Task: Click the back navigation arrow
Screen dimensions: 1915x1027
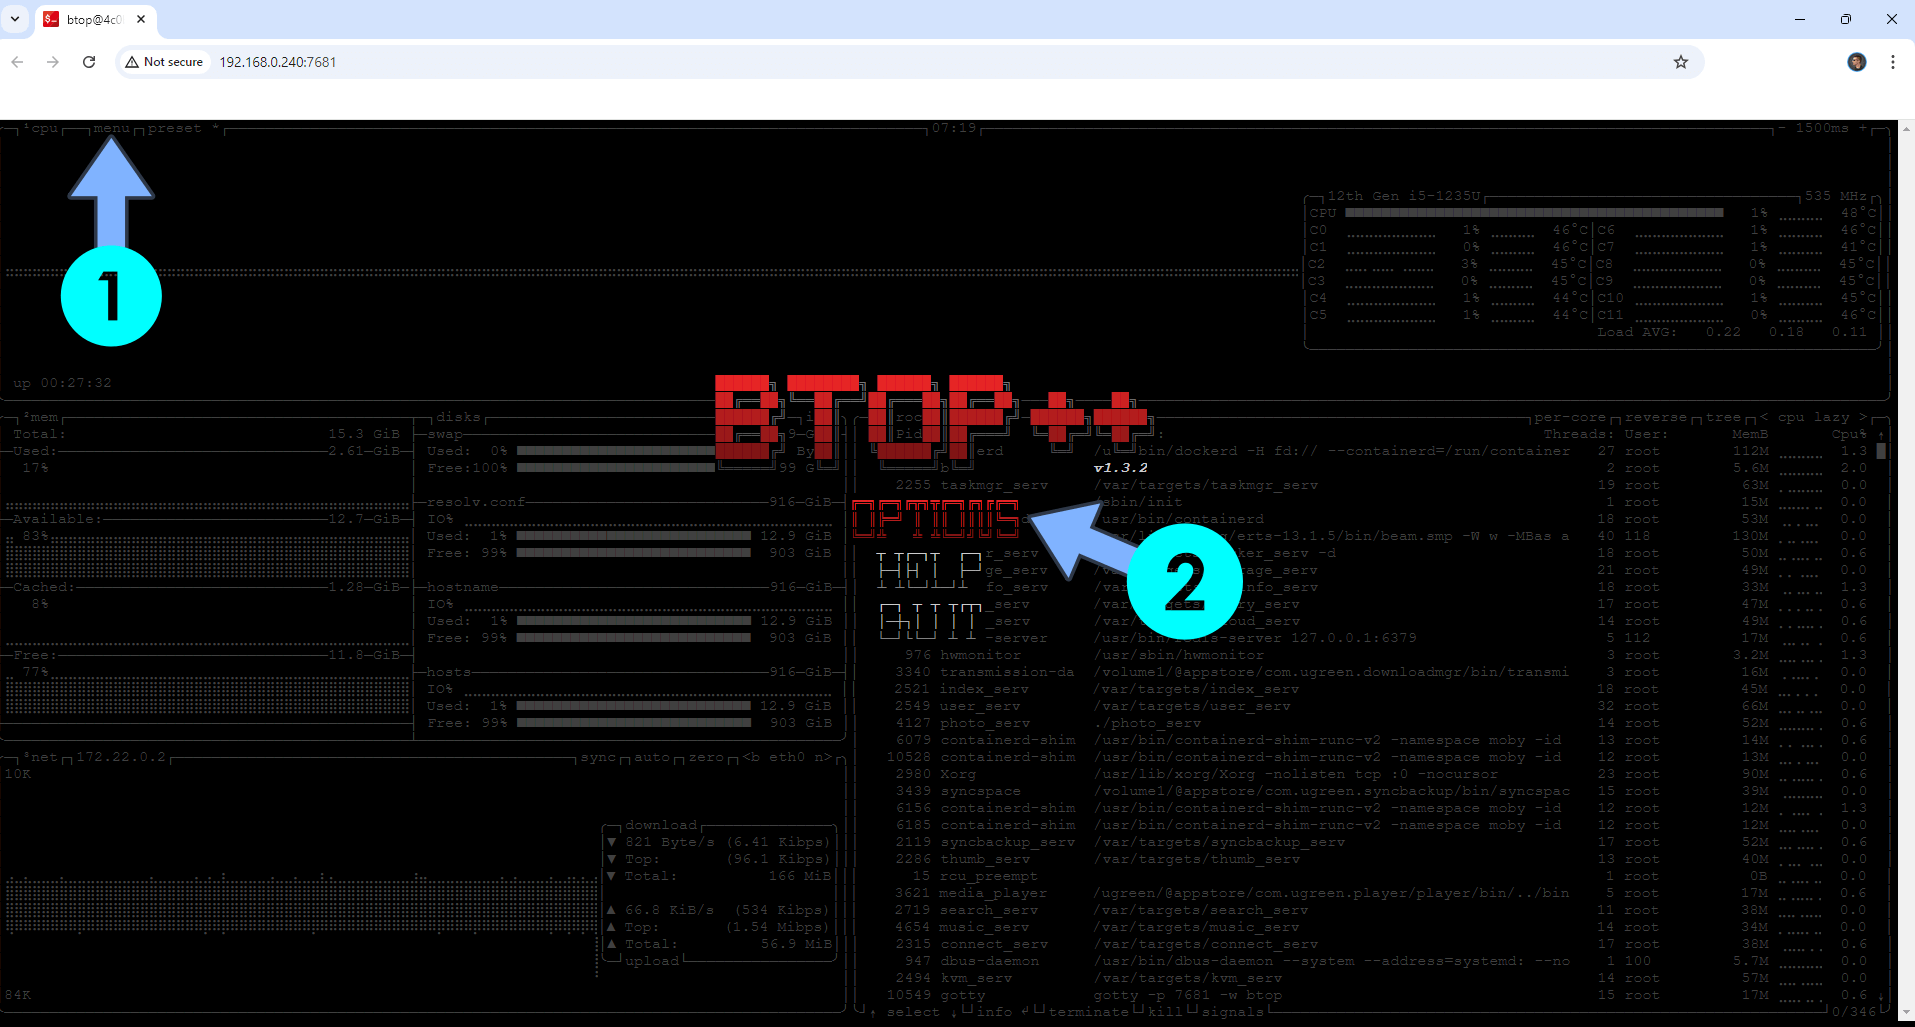Action: click(17, 62)
